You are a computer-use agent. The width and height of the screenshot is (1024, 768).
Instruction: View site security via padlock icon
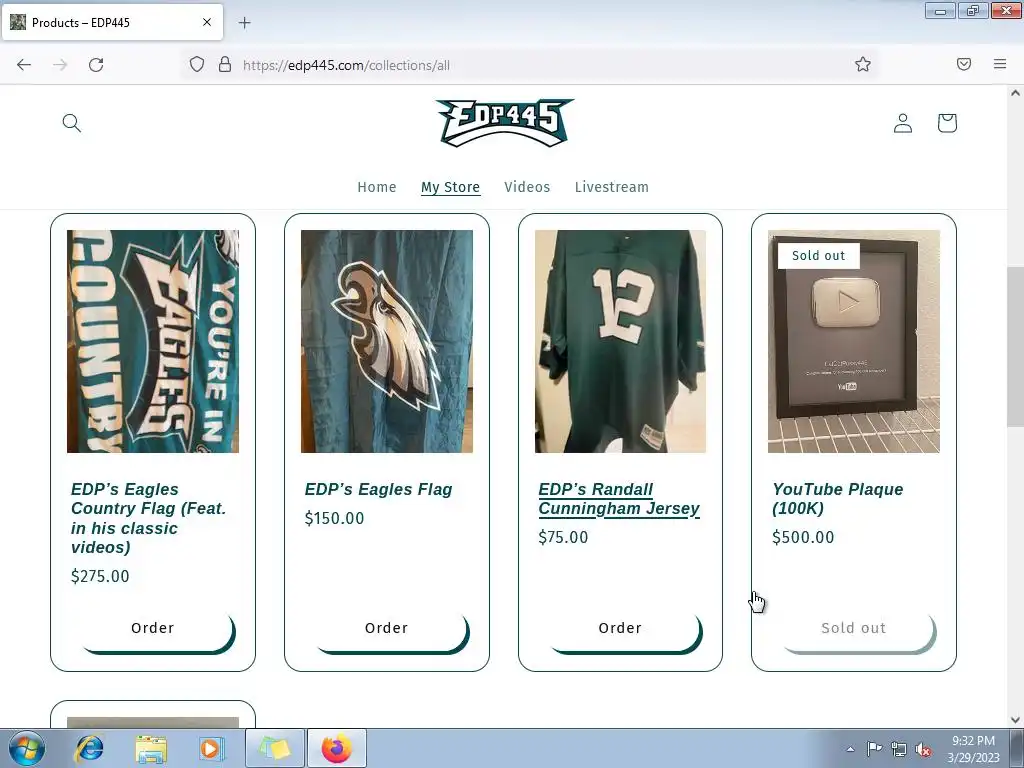click(225, 64)
